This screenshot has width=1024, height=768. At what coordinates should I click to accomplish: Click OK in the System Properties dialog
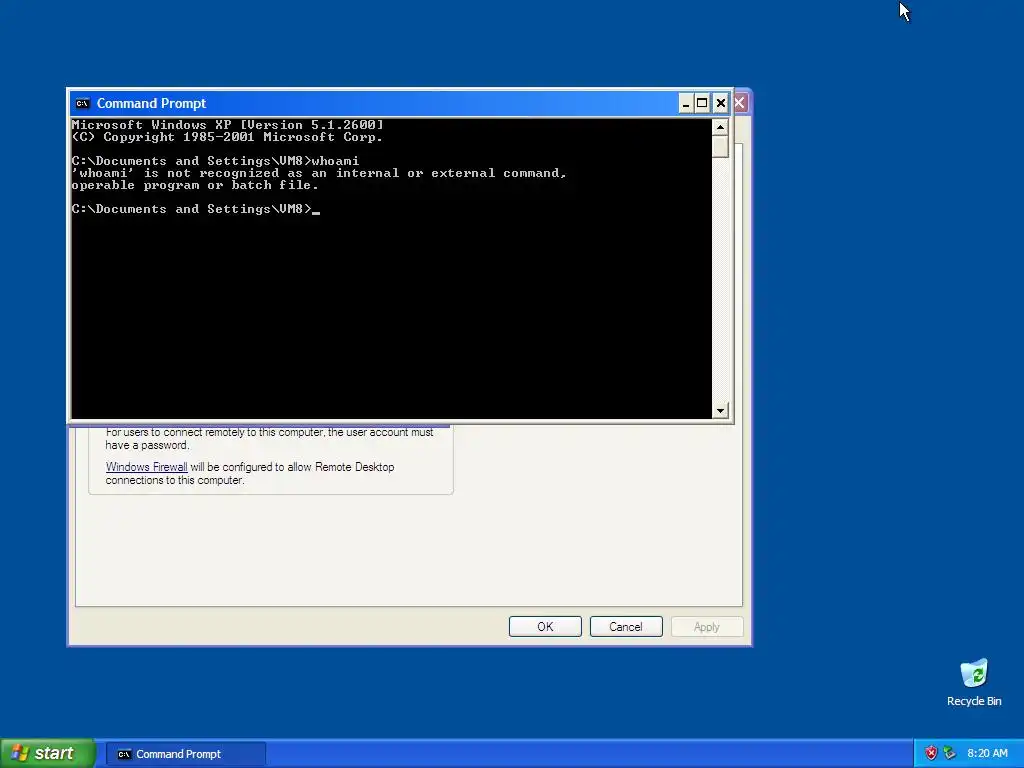click(x=545, y=627)
